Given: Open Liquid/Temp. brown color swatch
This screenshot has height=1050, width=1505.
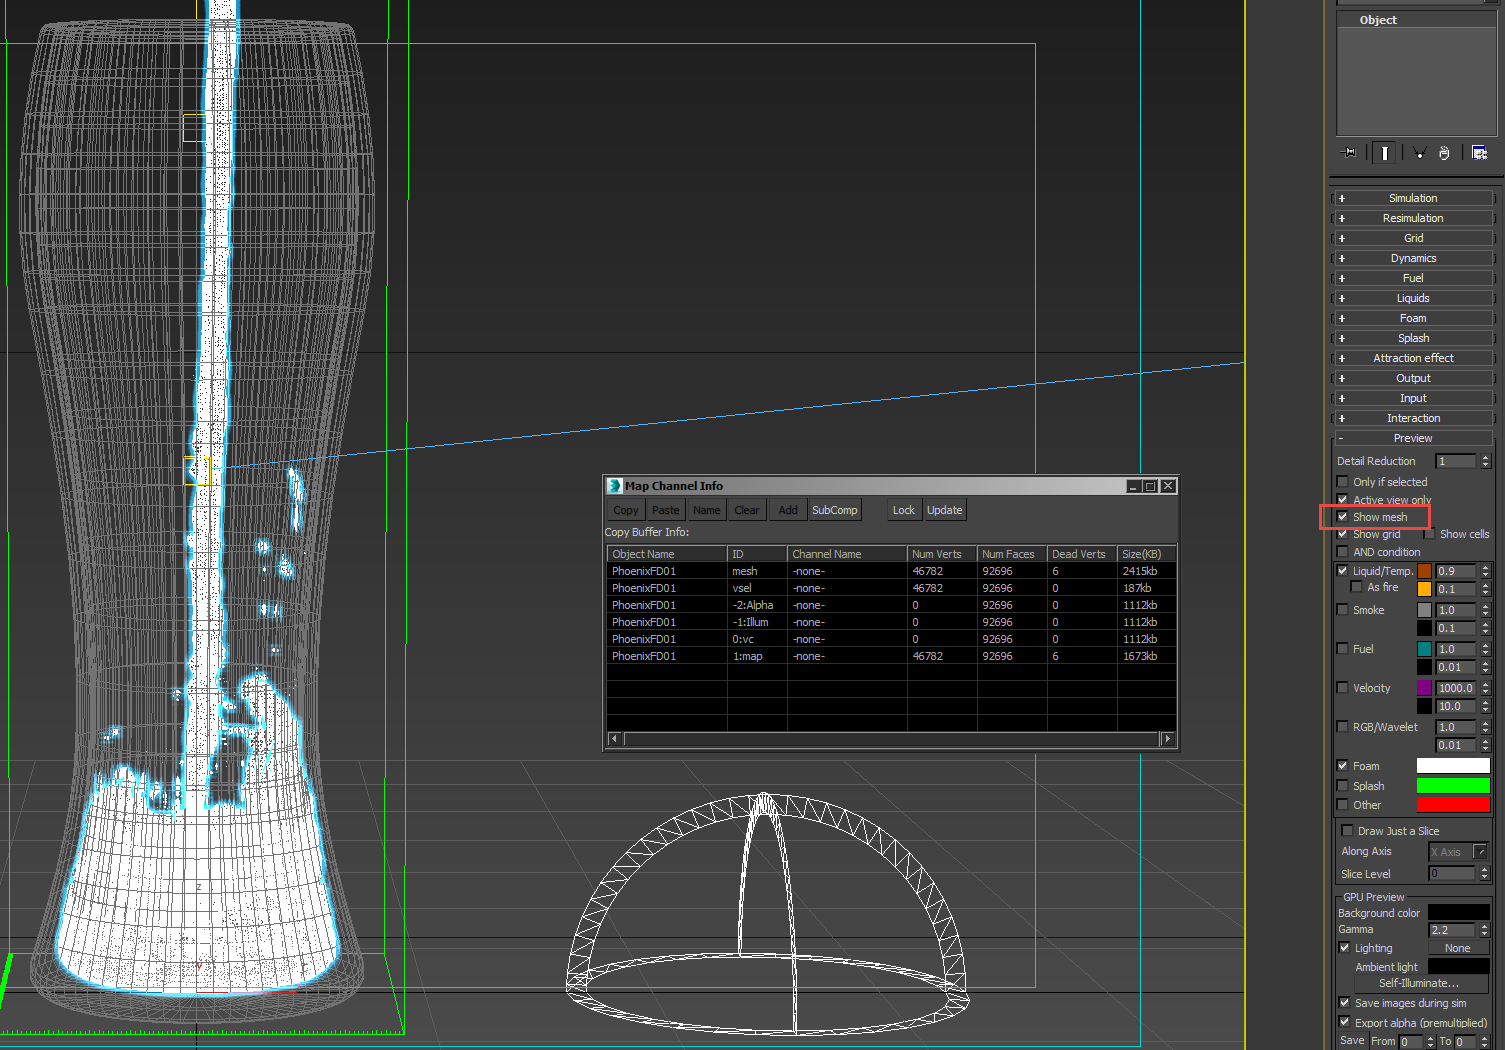Looking at the screenshot, I should (1424, 571).
